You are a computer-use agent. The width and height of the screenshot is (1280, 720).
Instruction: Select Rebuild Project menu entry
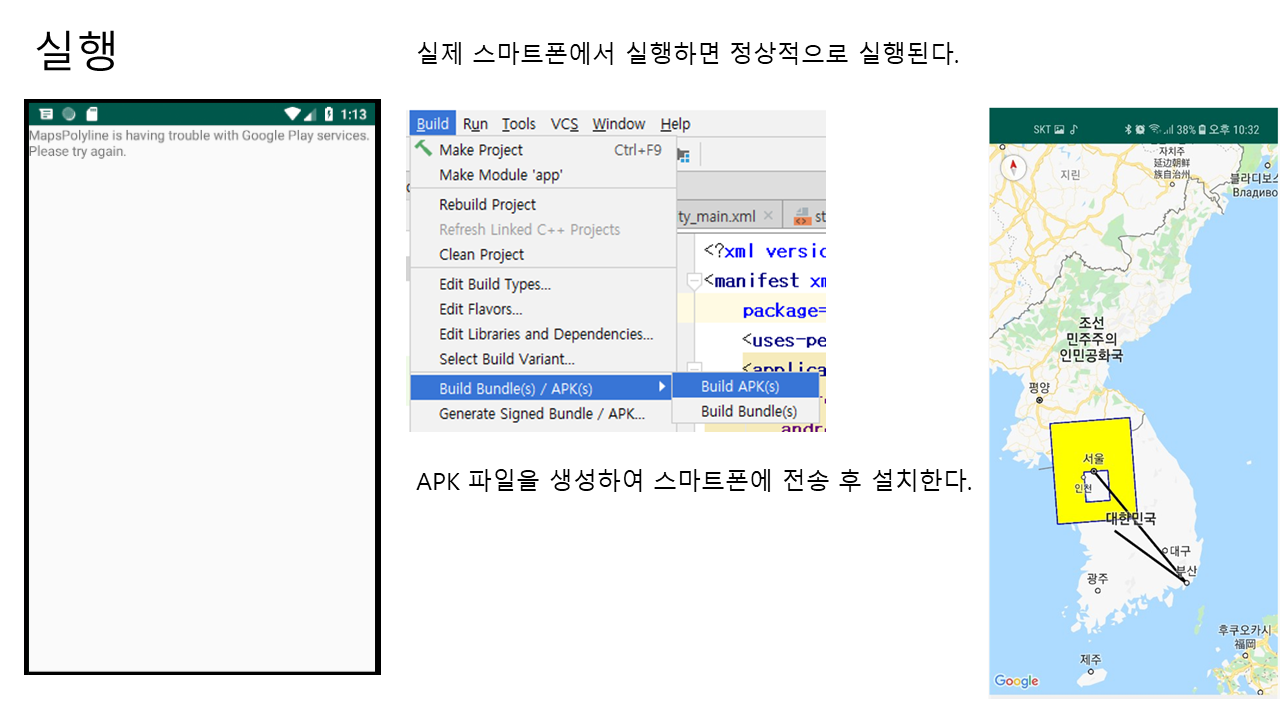(x=487, y=205)
